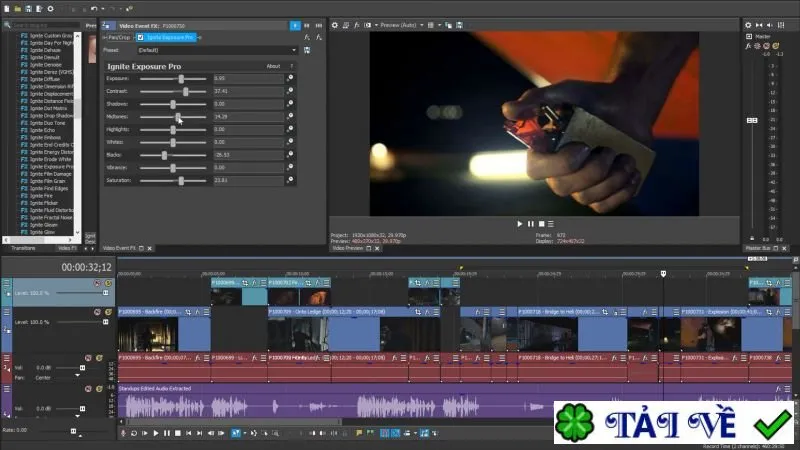Mute the first video track
This screenshot has width=800, height=450.
coord(97,283)
